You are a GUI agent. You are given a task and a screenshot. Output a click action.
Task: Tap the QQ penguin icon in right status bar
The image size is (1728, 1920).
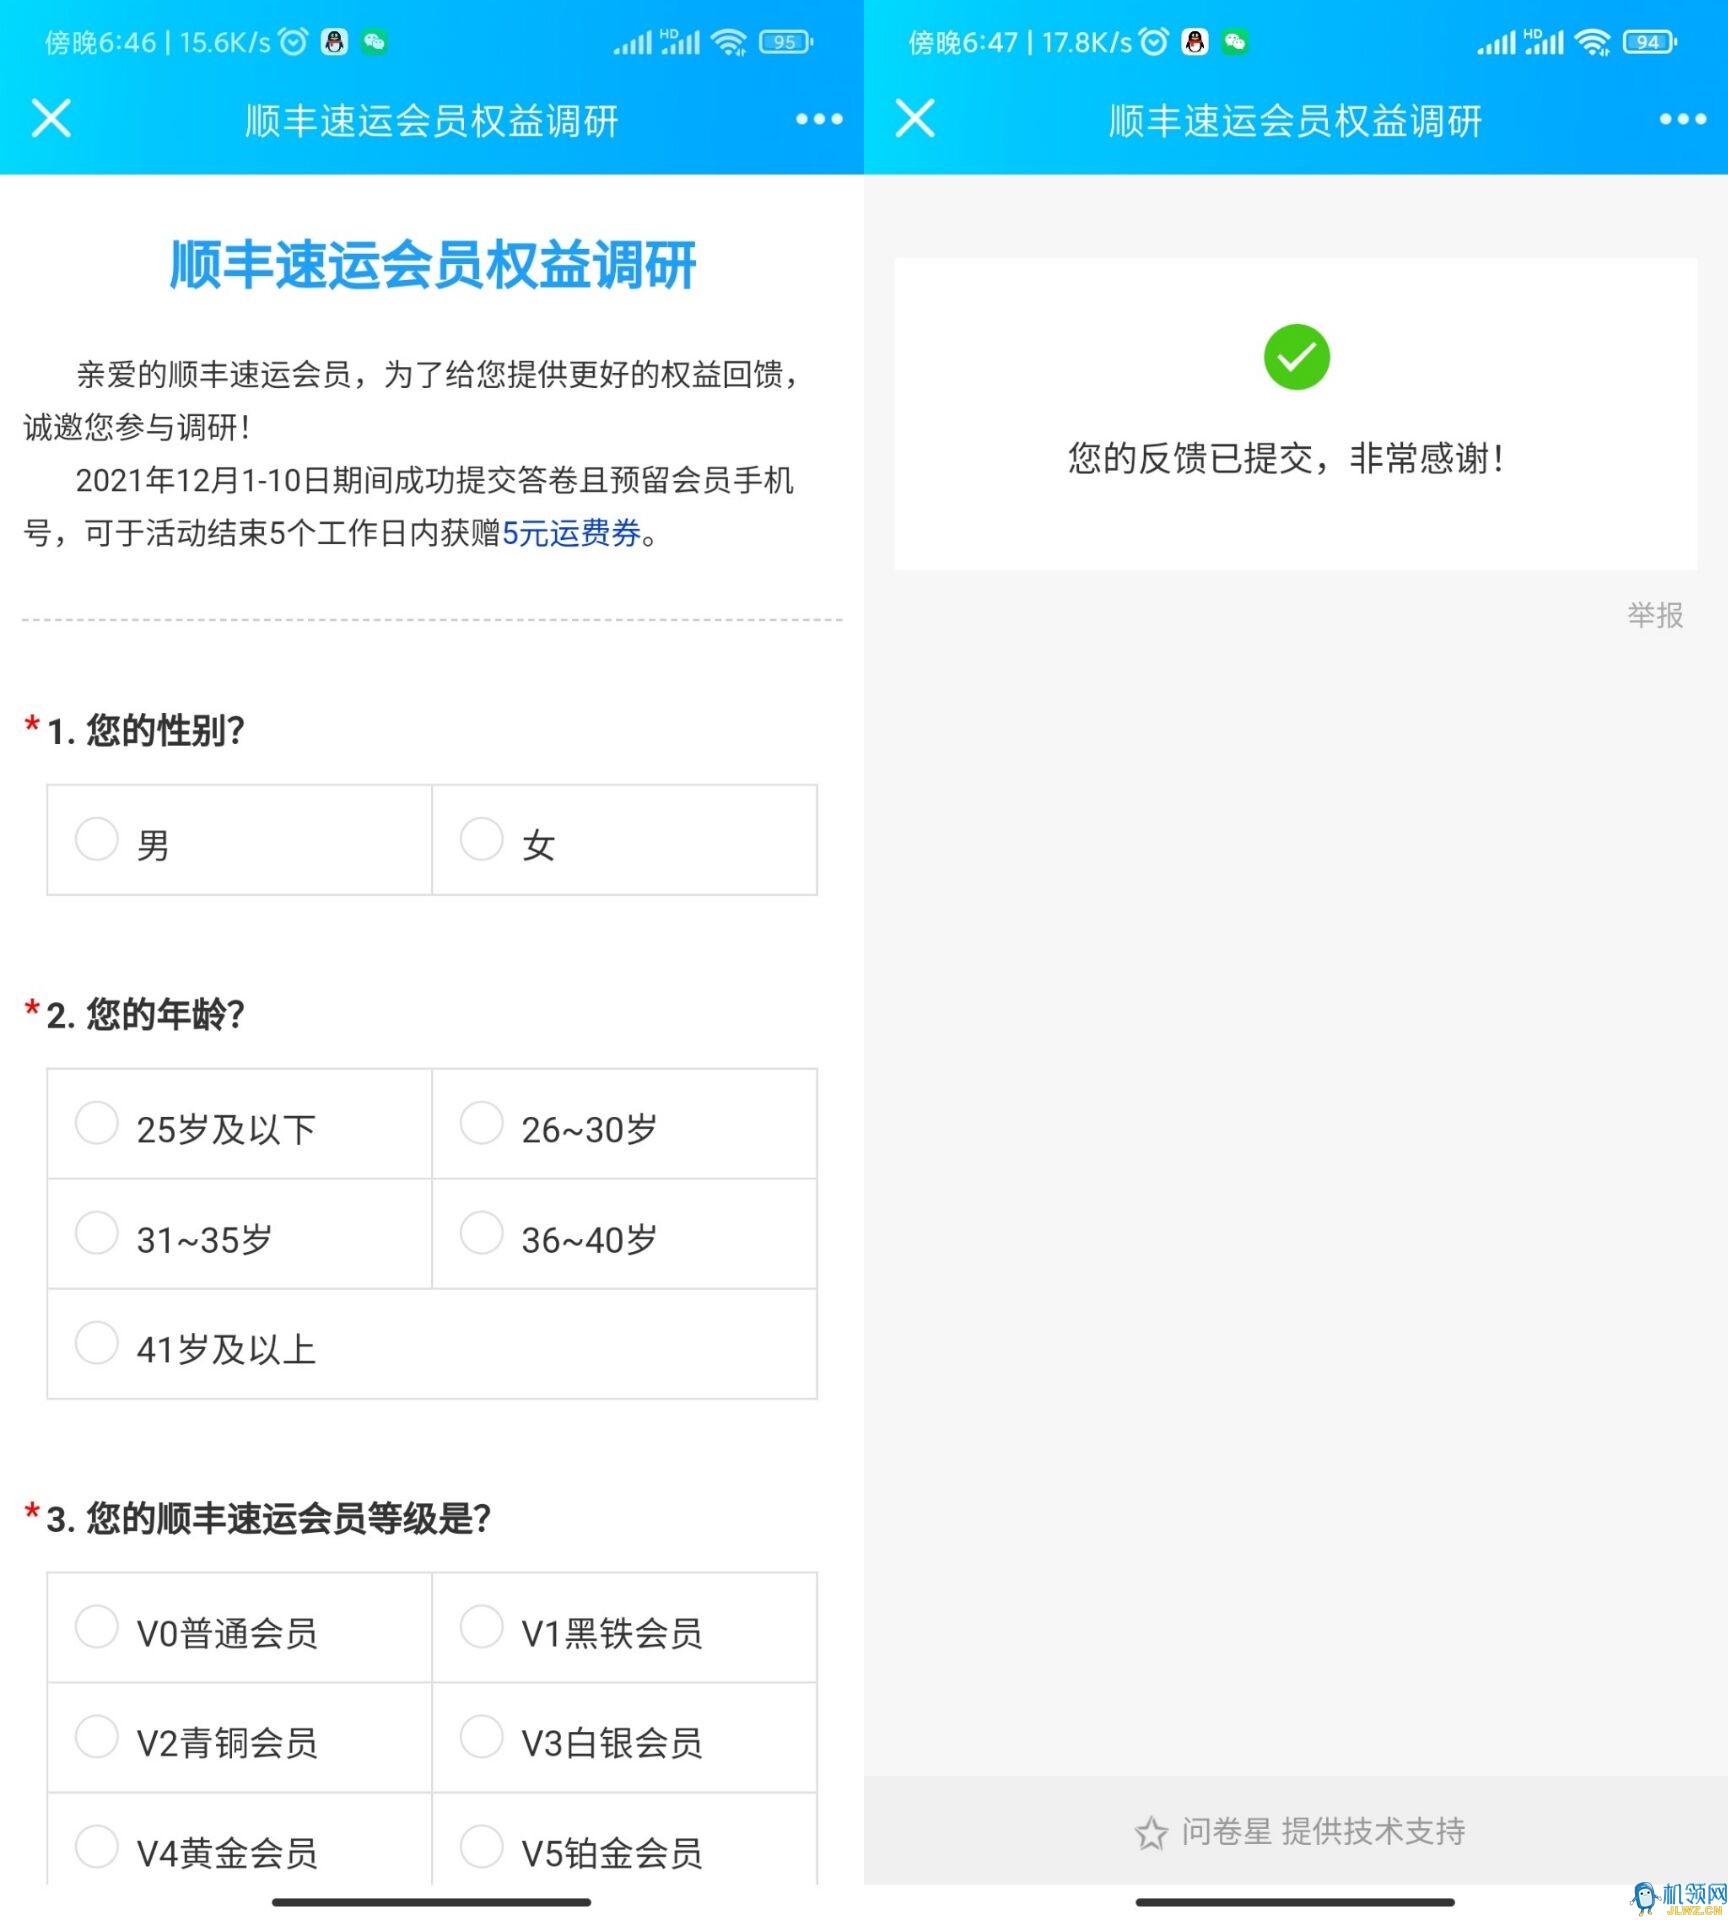pos(1196,42)
